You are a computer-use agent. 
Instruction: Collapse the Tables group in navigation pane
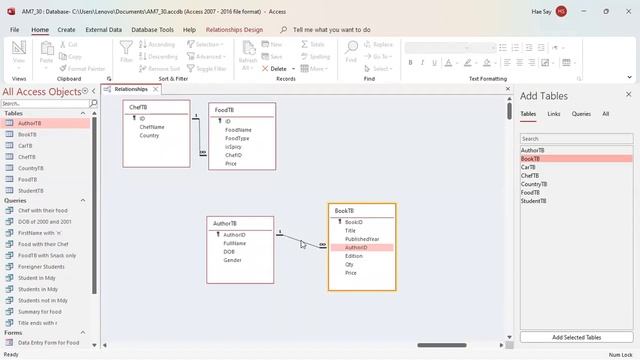click(83, 113)
